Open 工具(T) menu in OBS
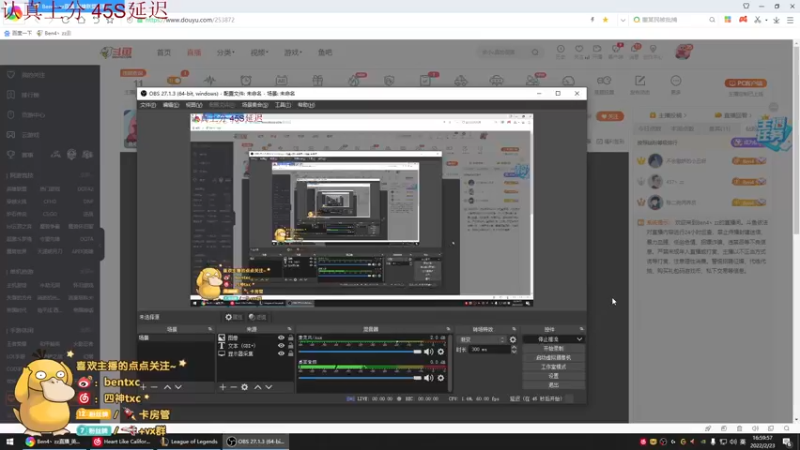The width and height of the screenshot is (800, 450). click(283, 105)
